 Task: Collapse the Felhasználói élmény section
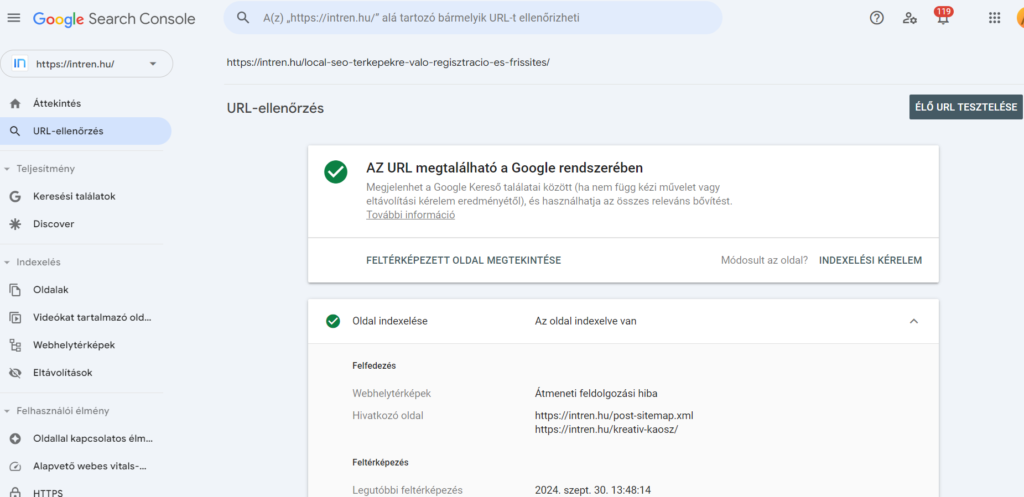[7, 411]
